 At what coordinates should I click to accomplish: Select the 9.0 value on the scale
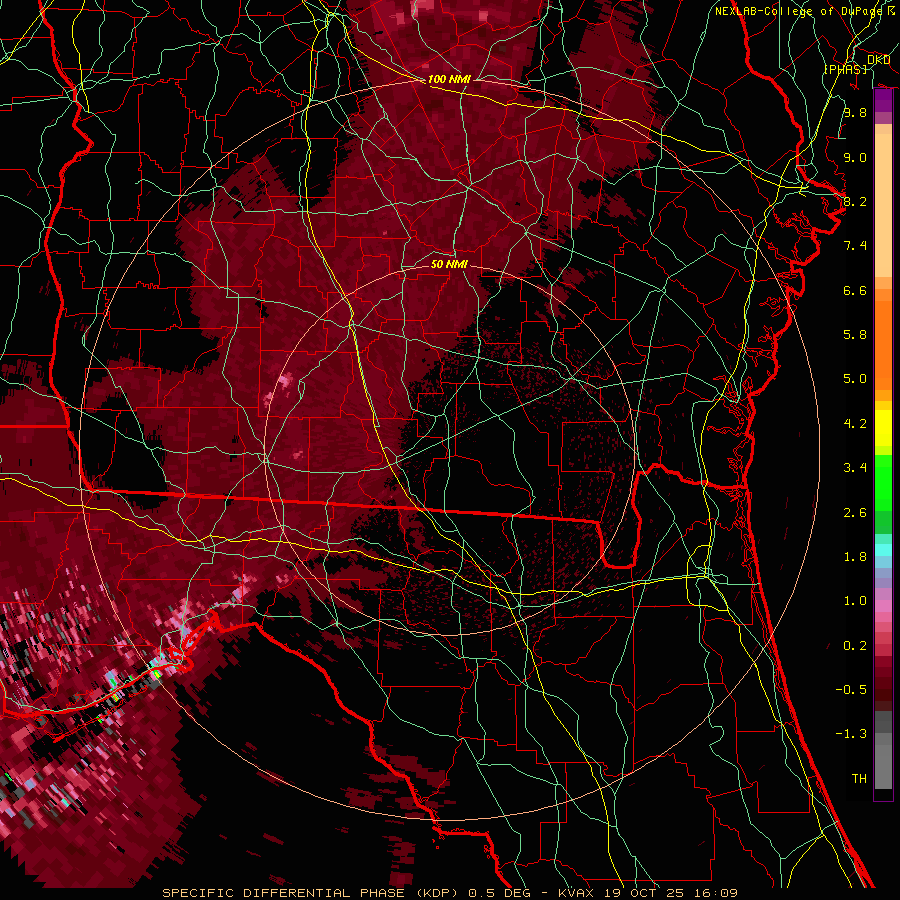point(855,157)
